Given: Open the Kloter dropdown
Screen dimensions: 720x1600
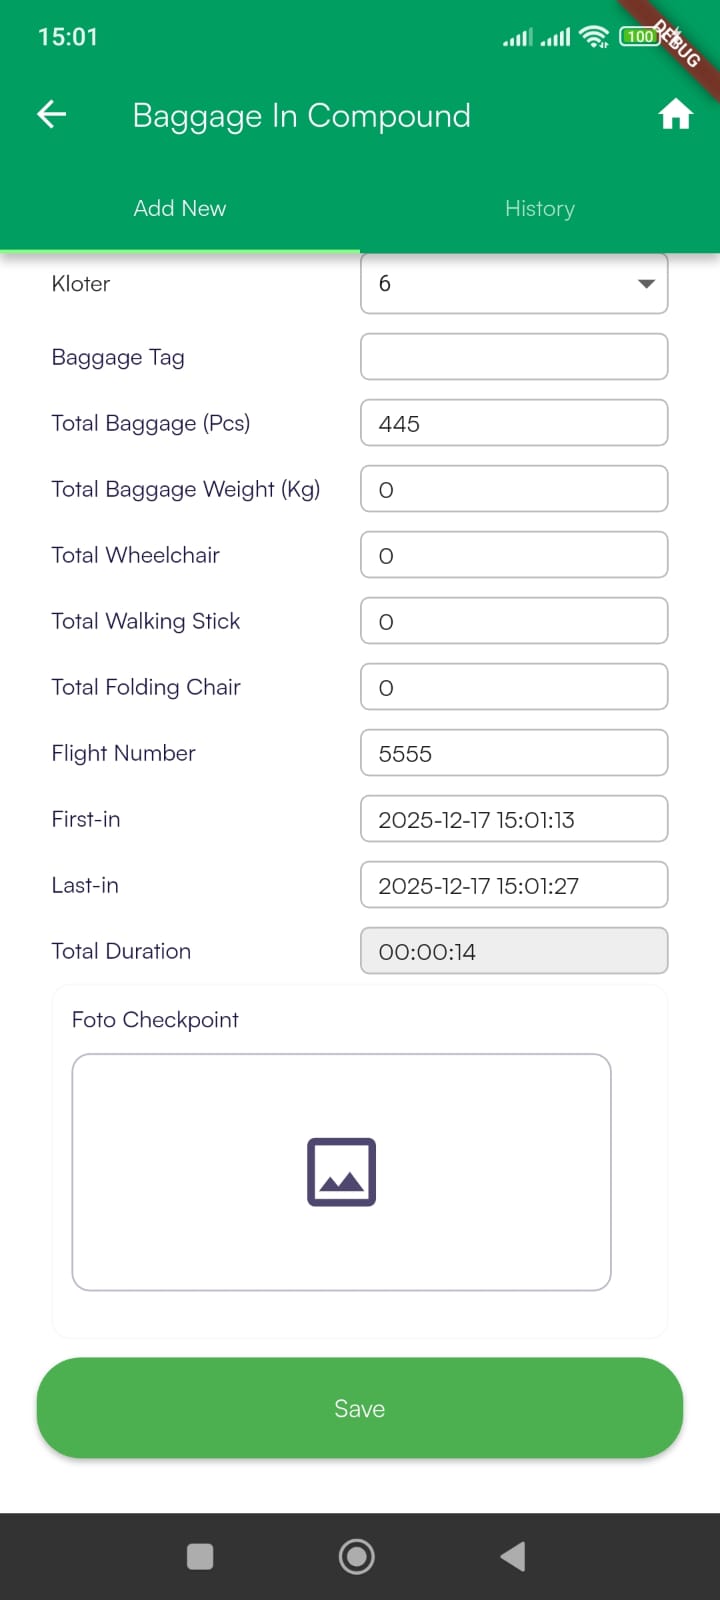Looking at the screenshot, I should tap(514, 284).
